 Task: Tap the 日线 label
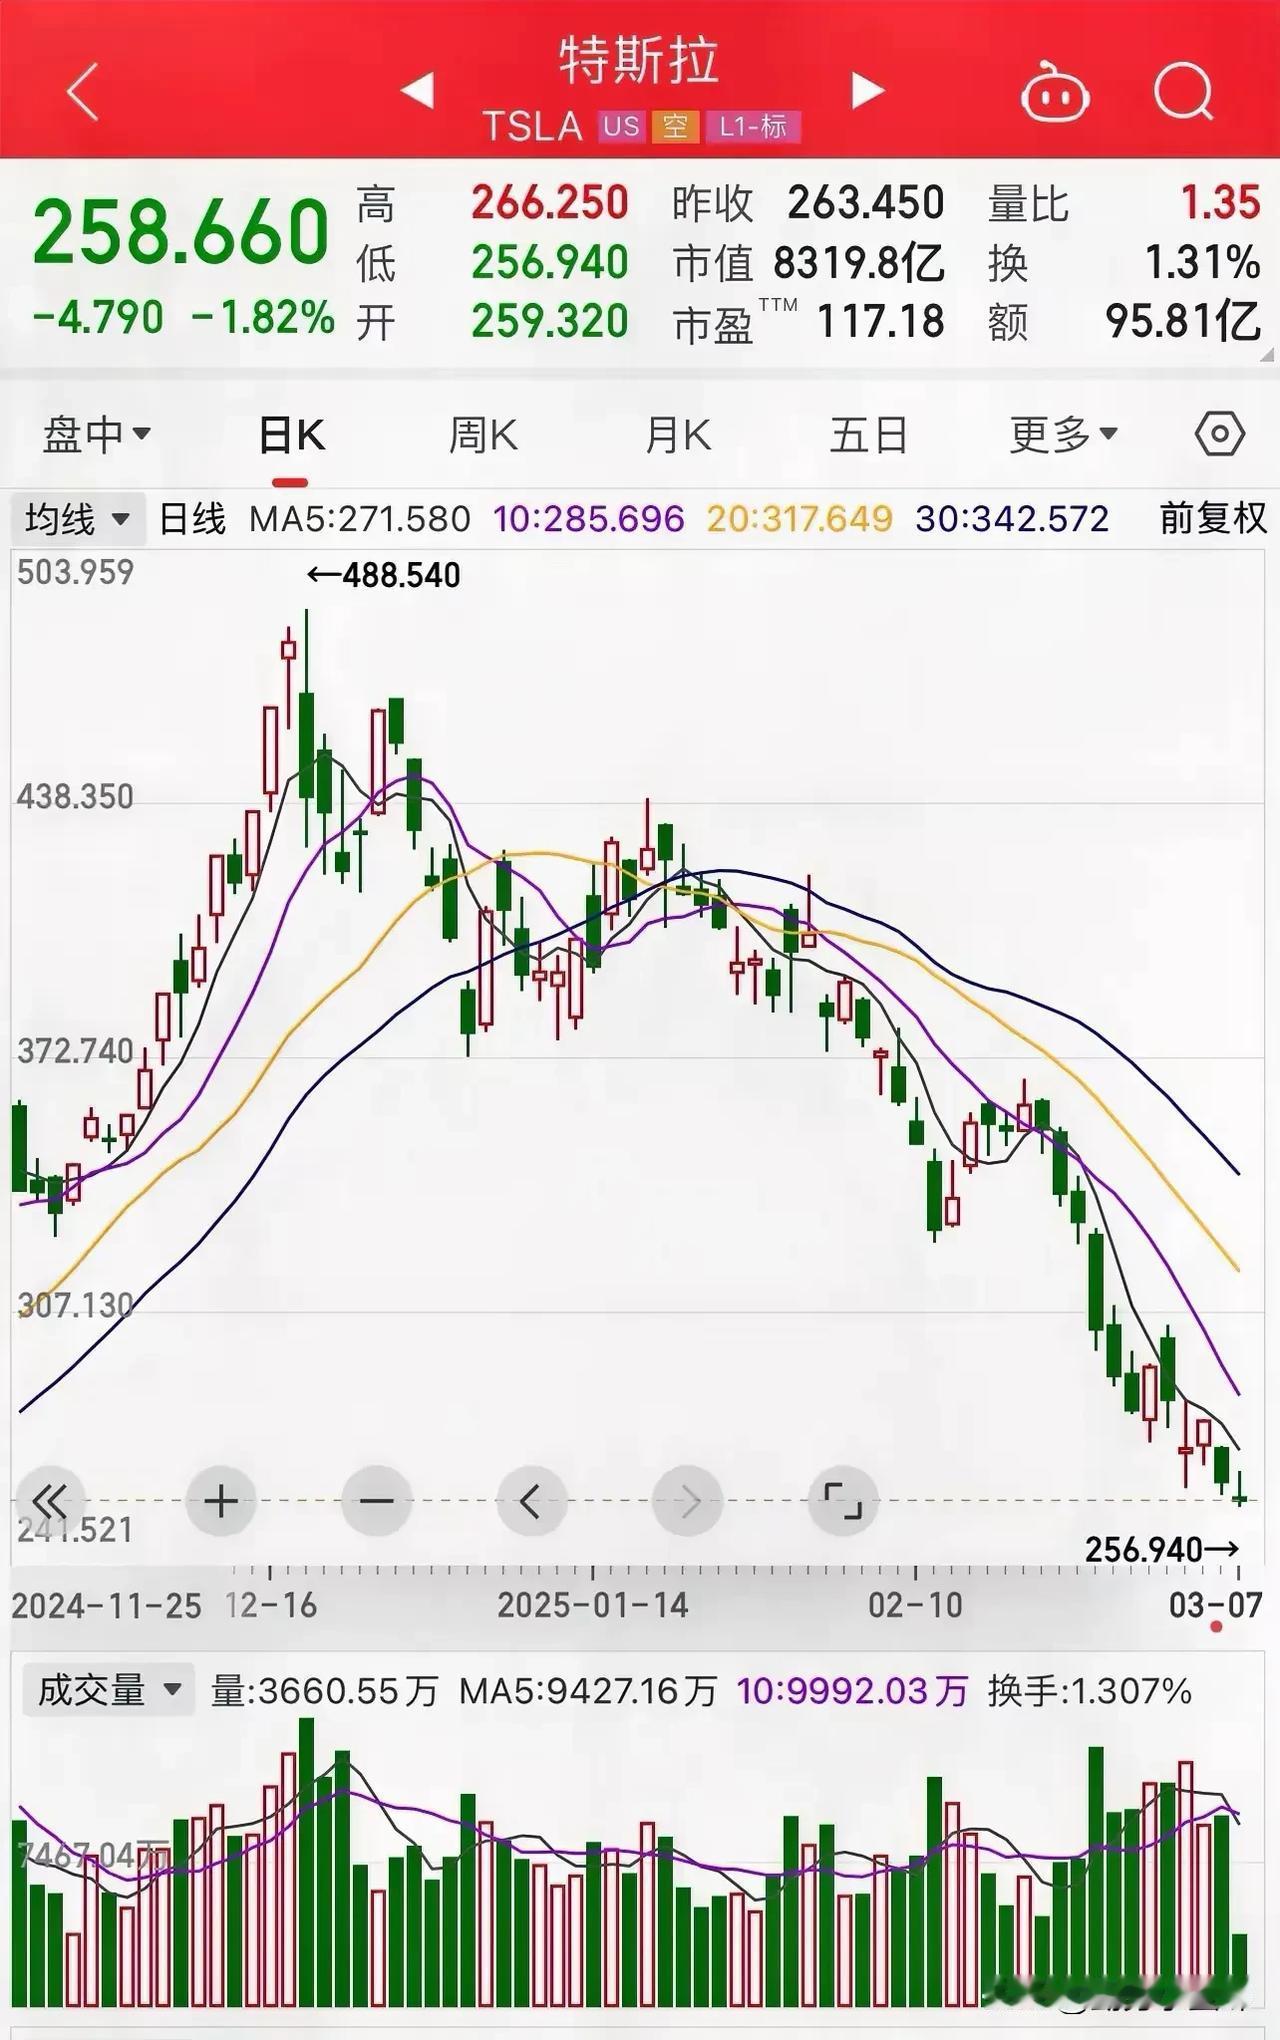192,519
